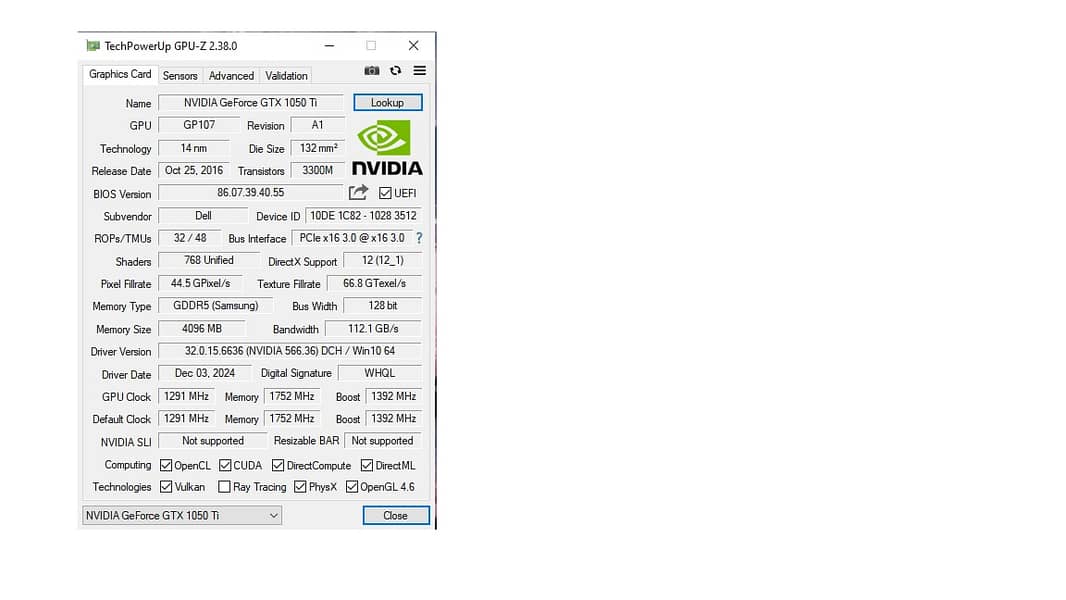This screenshot has height=600, width=1066.
Task: Toggle the DirectCompute checkbox
Action: (278, 465)
